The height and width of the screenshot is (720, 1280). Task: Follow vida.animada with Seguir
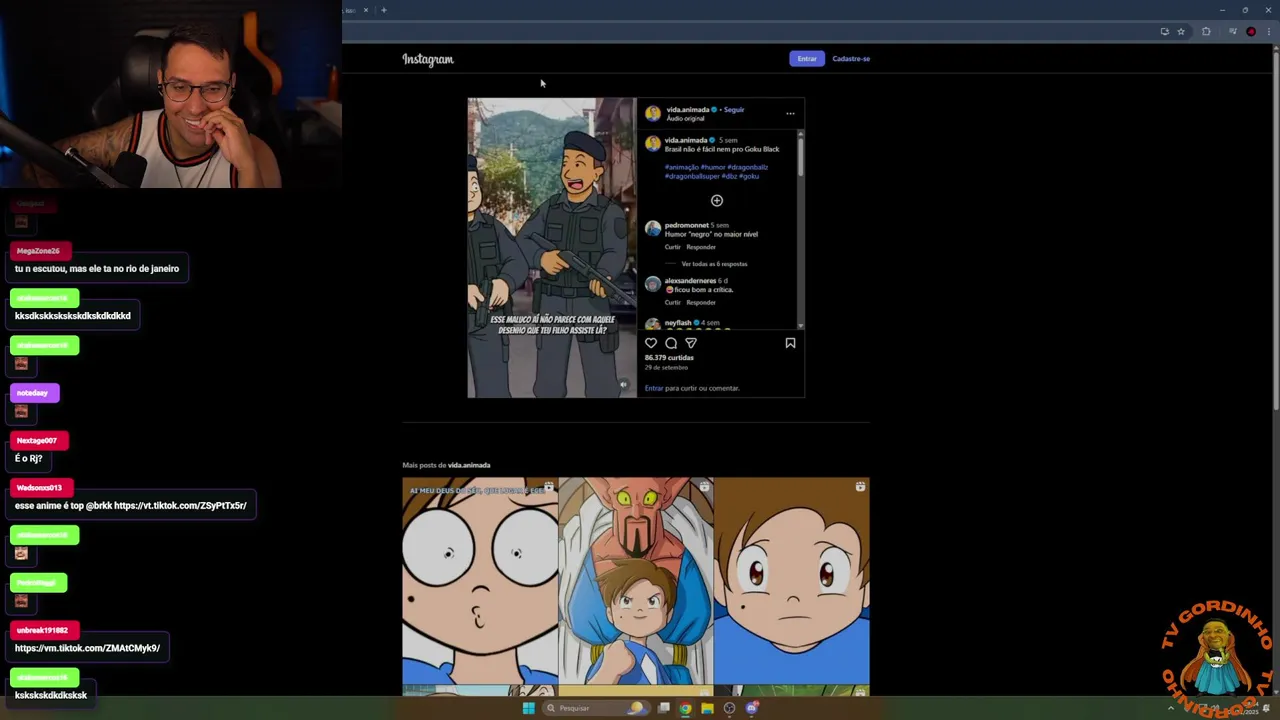click(x=734, y=109)
